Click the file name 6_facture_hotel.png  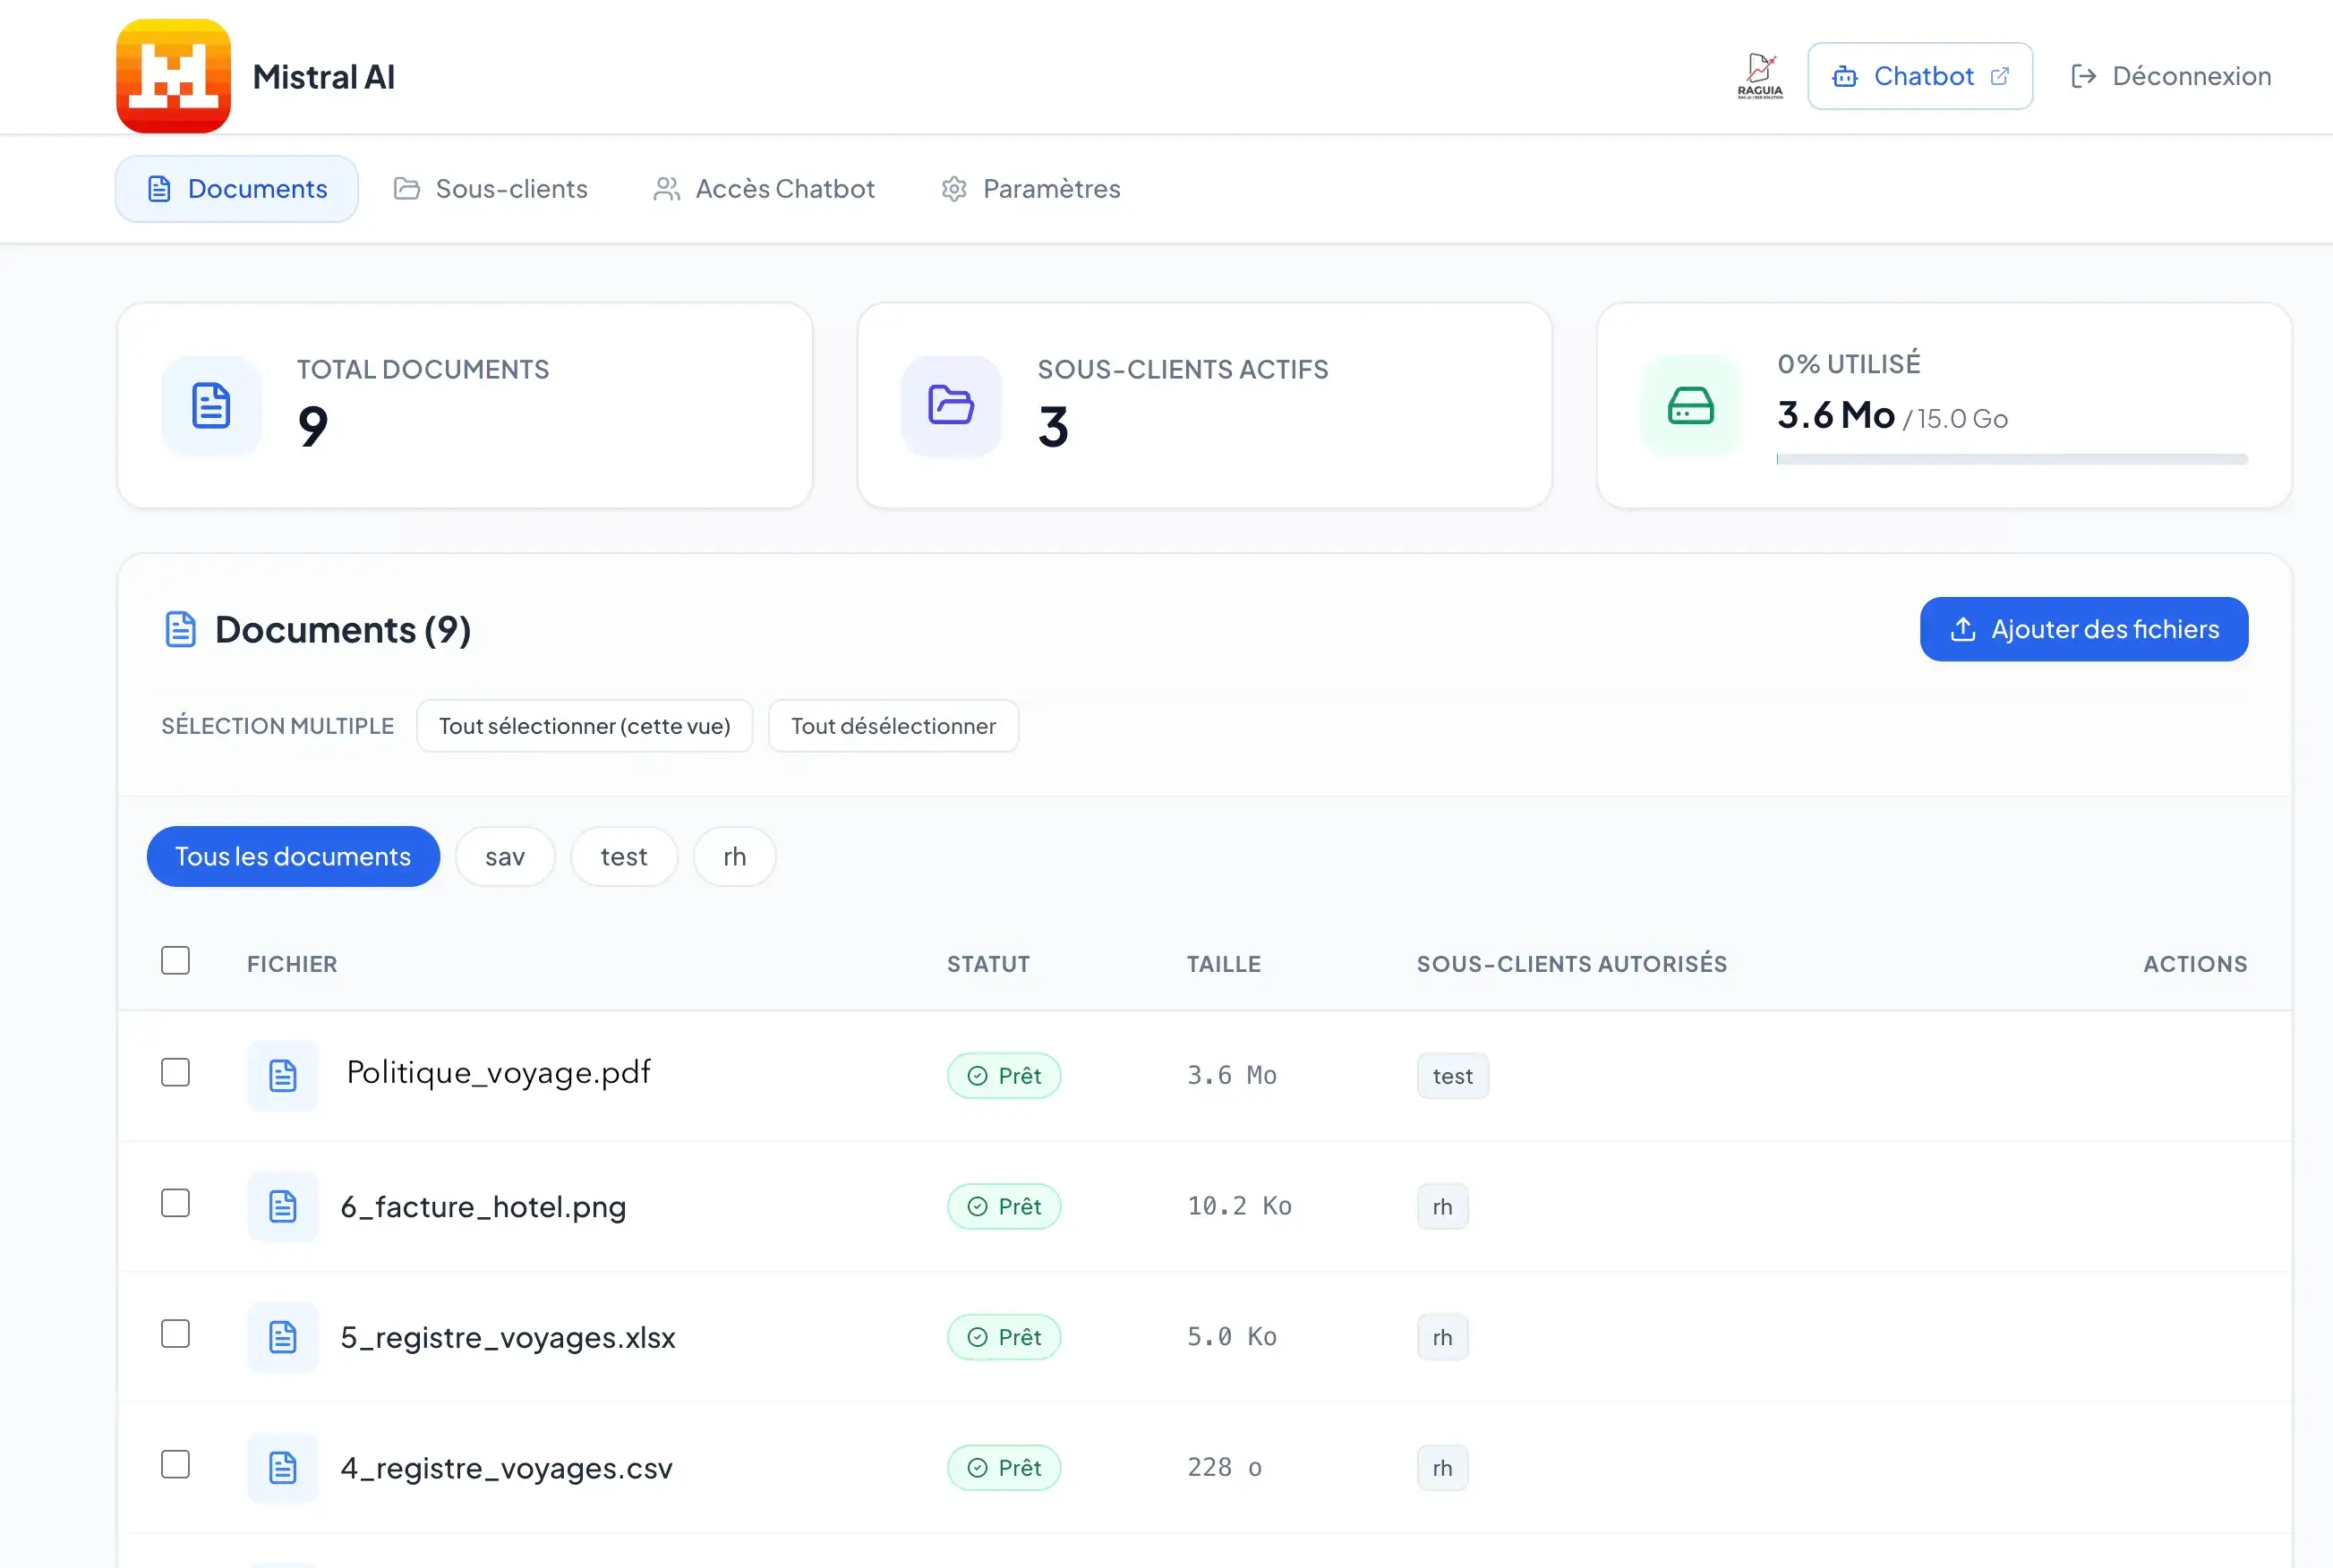point(483,1207)
